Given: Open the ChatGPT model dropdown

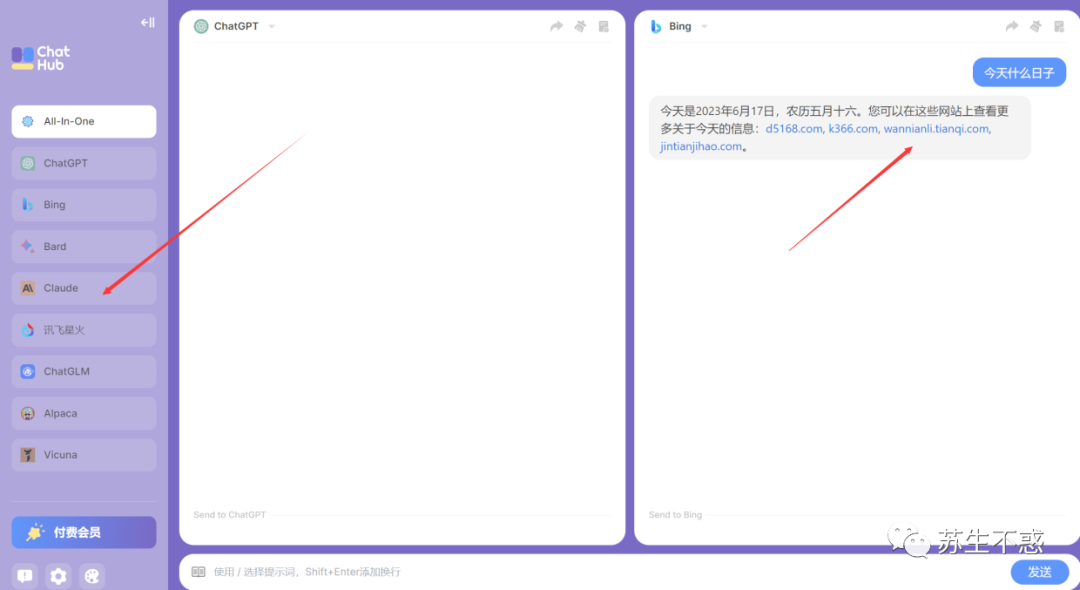Looking at the screenshot, I should (x=270, y=26).
